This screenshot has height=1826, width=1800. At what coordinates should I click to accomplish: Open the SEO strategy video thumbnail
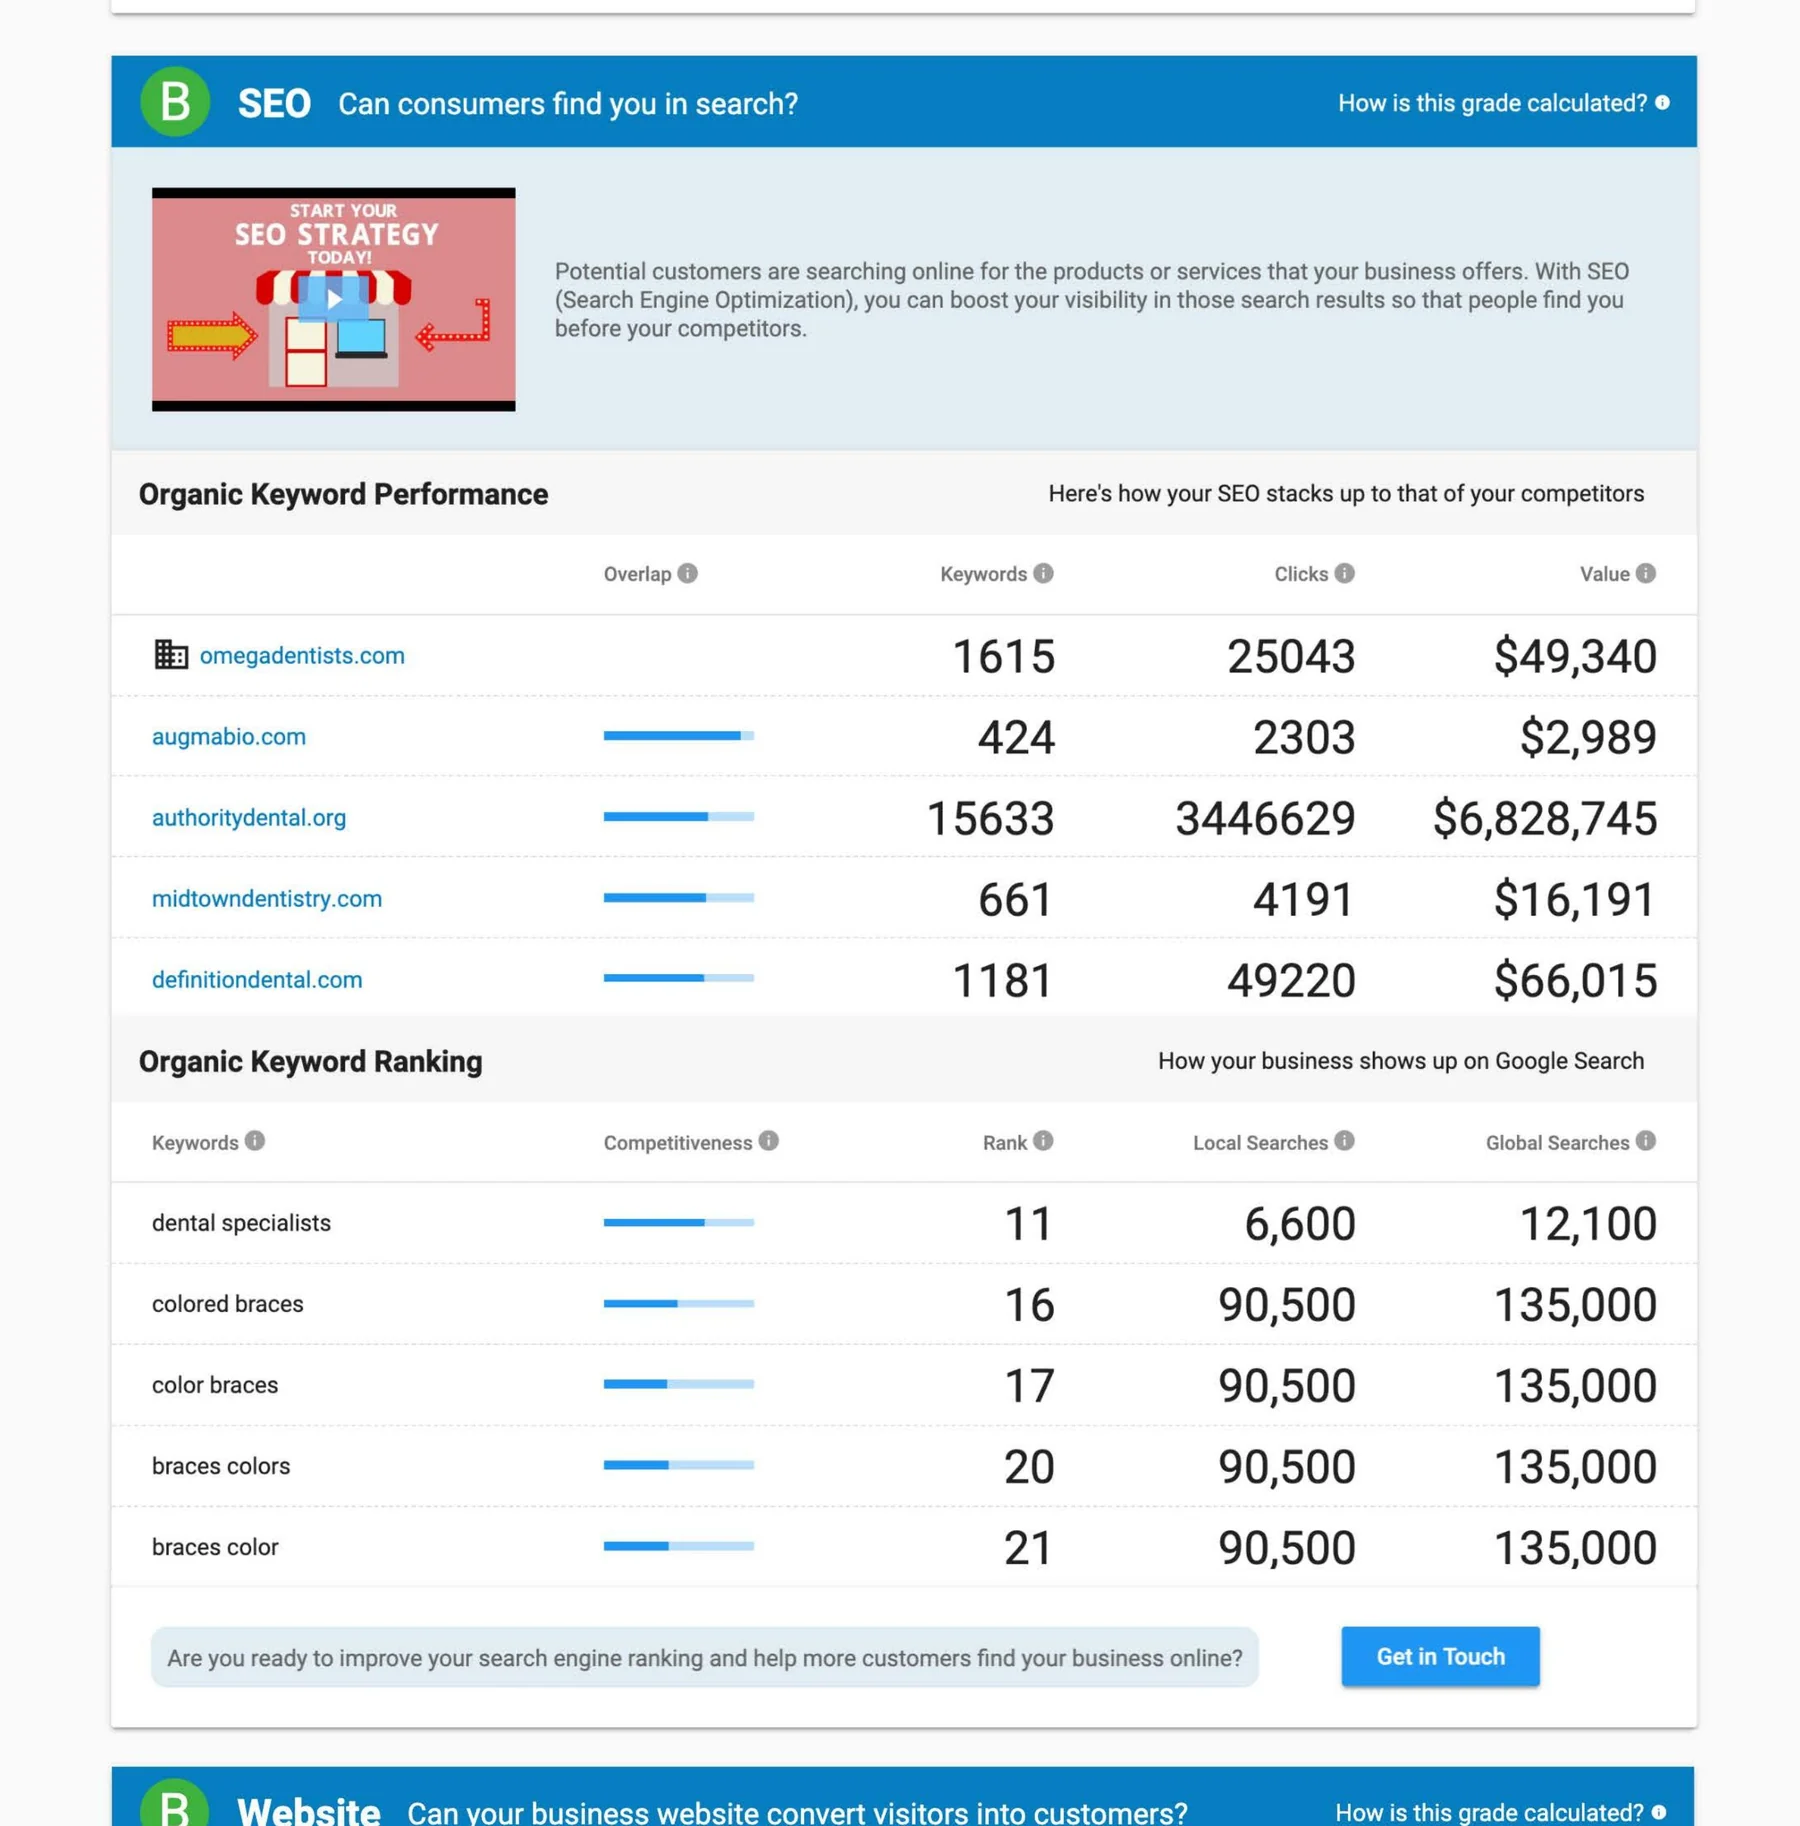pyautogui.click(x=334, y=299)
